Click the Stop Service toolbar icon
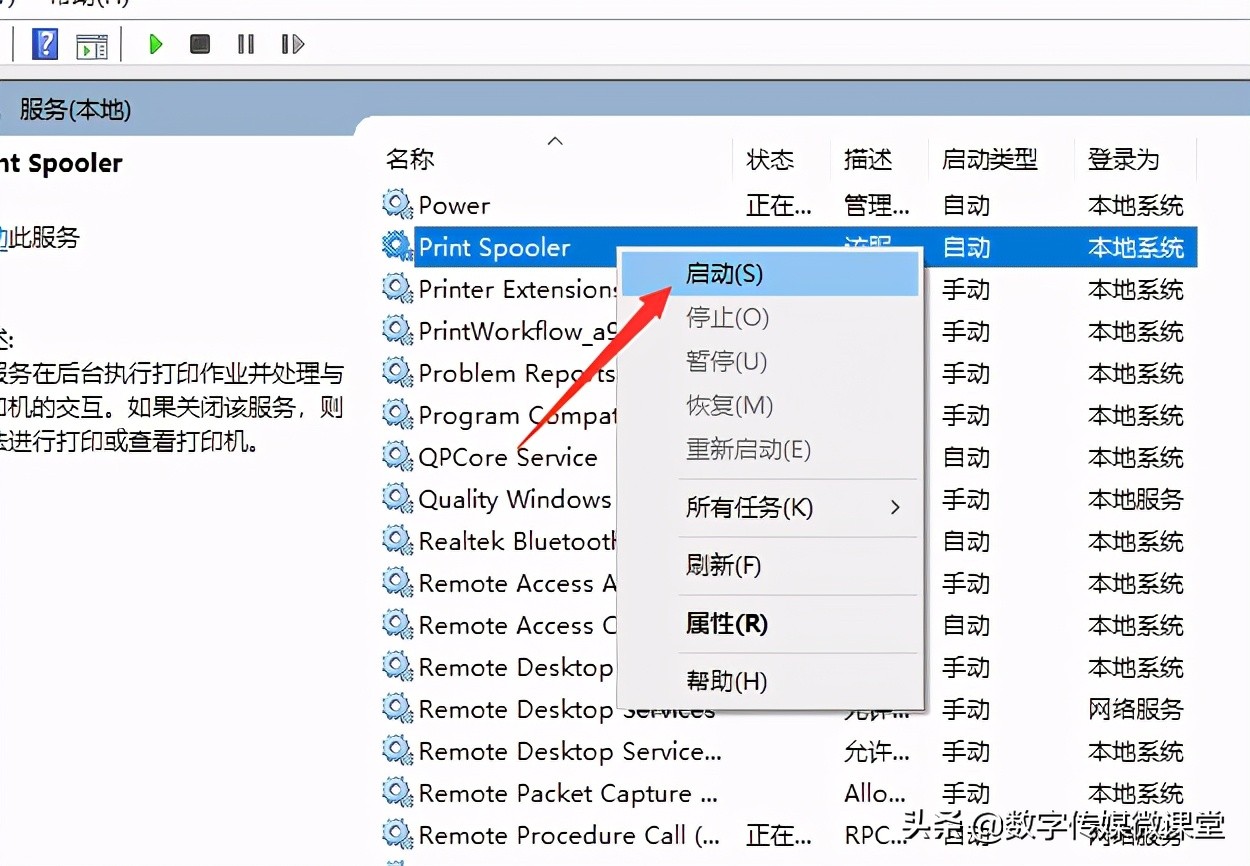1250x866 pixels. click(199, 43)
